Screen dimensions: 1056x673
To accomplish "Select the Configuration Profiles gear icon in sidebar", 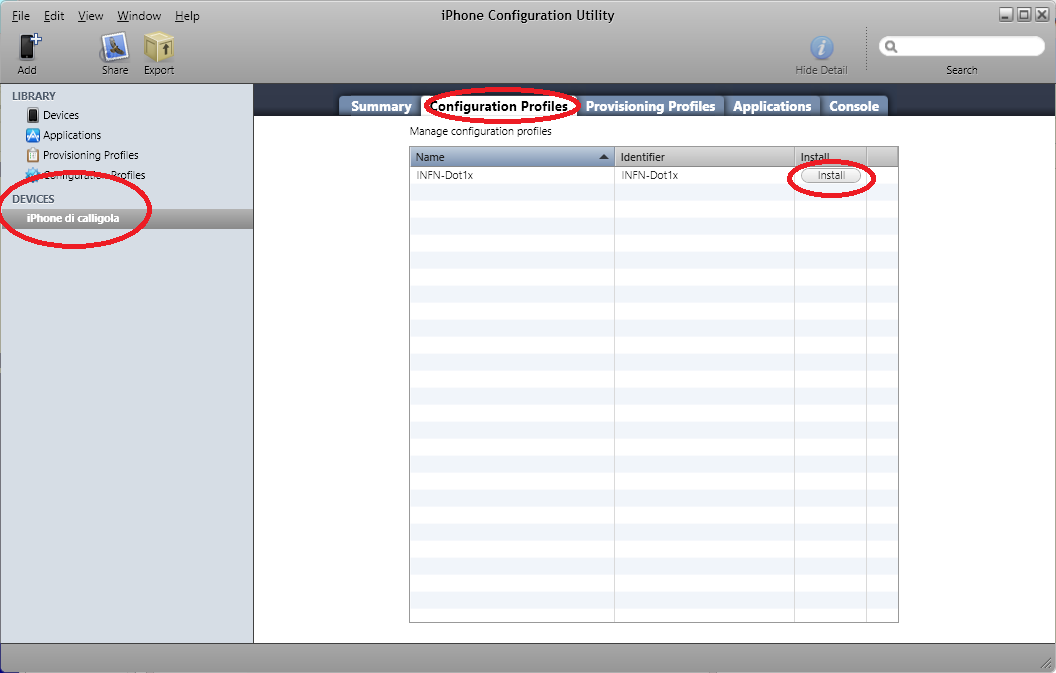I will tap(32, 175).
